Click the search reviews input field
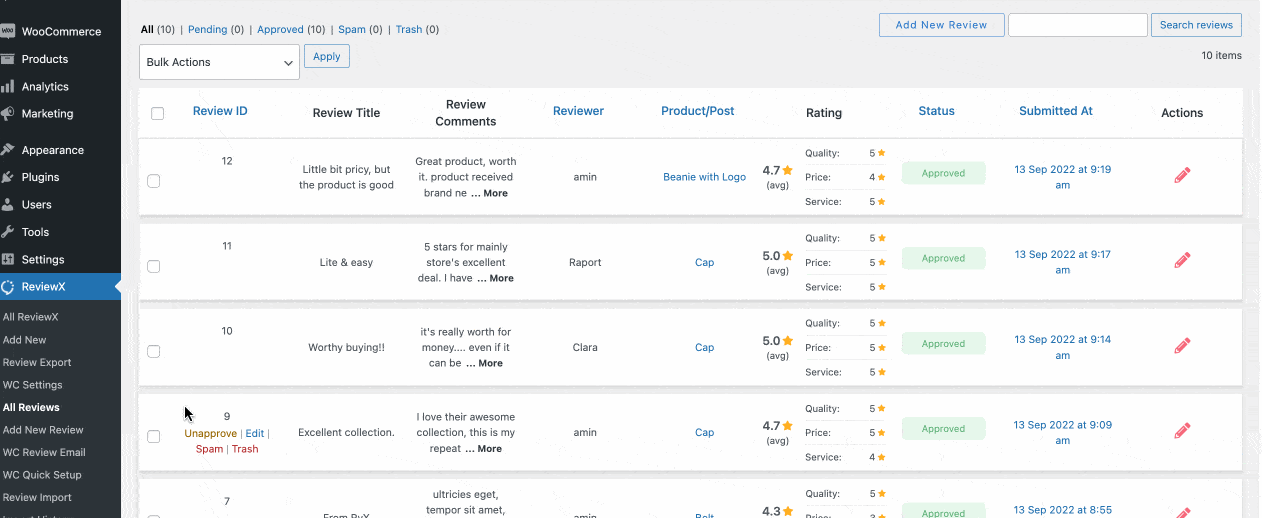1262x518 pixels. (x=1077, y=25)
